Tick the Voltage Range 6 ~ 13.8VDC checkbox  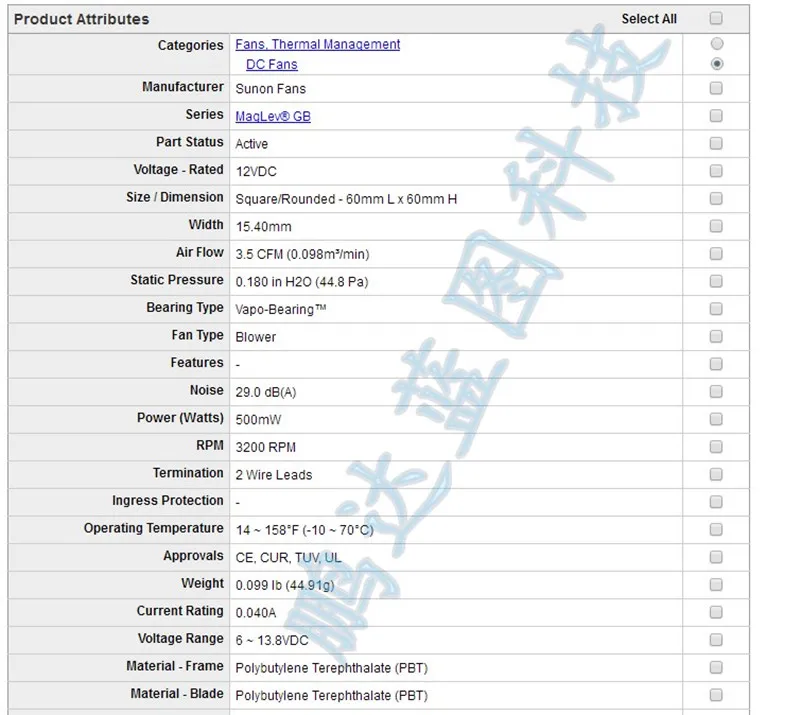click(x=716, y=639)
